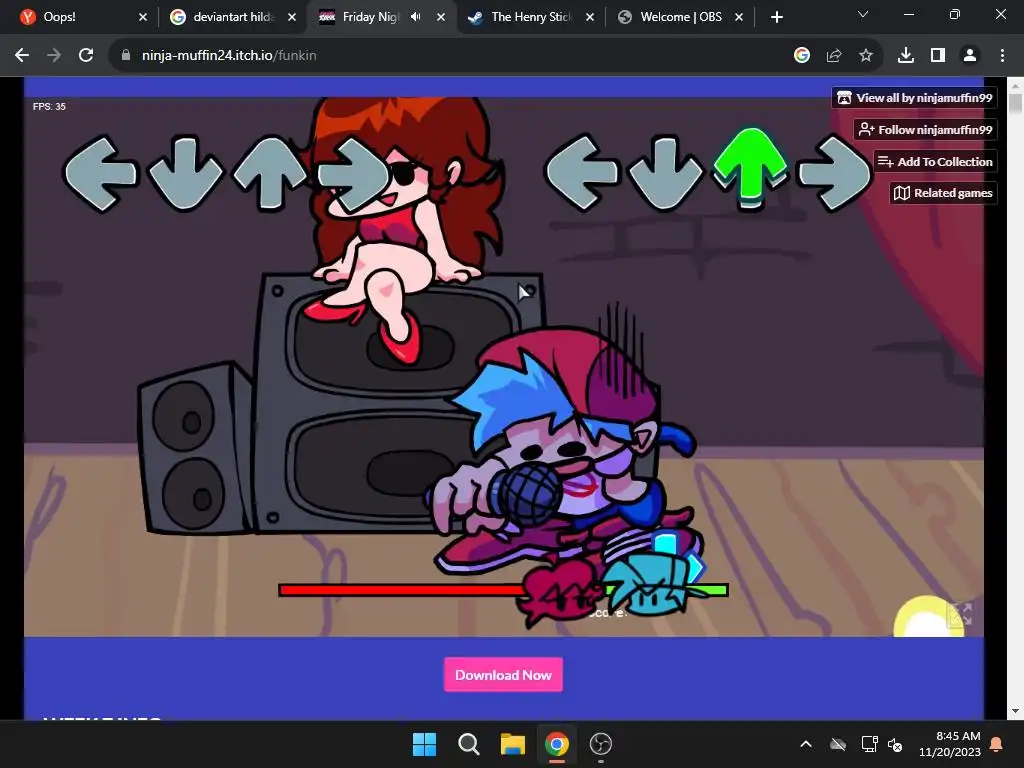The width and height of the screenshot is (1024, 768).
Task: Click View all by ninjamuffin99
Action: (914, 98)
